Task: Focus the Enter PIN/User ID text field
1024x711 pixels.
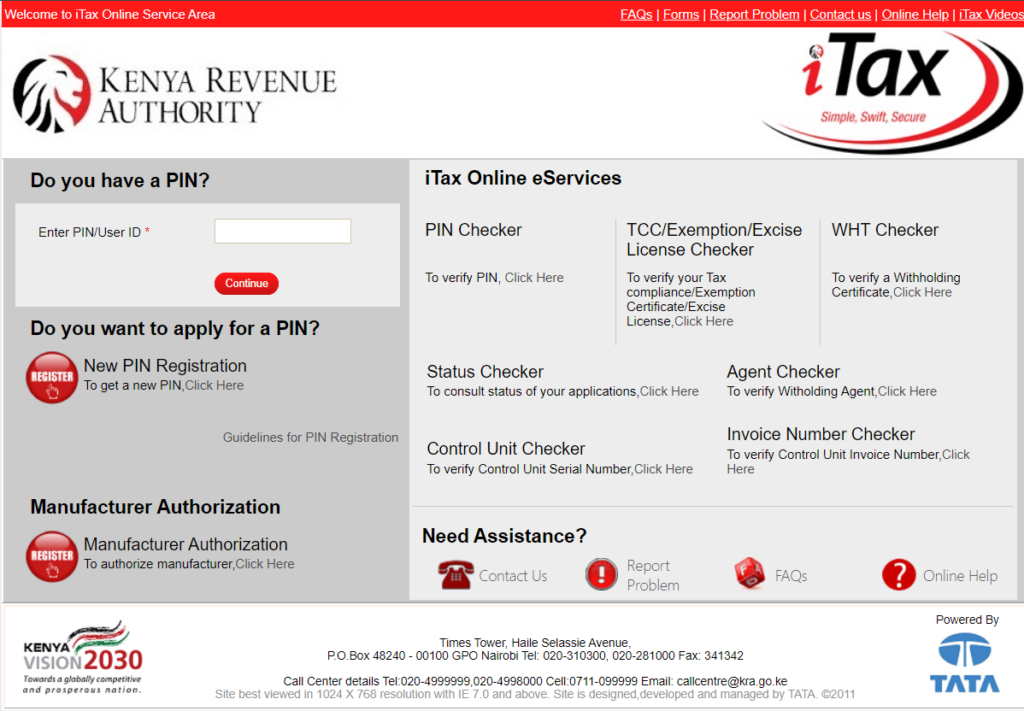Action: [x=283, y=231]
